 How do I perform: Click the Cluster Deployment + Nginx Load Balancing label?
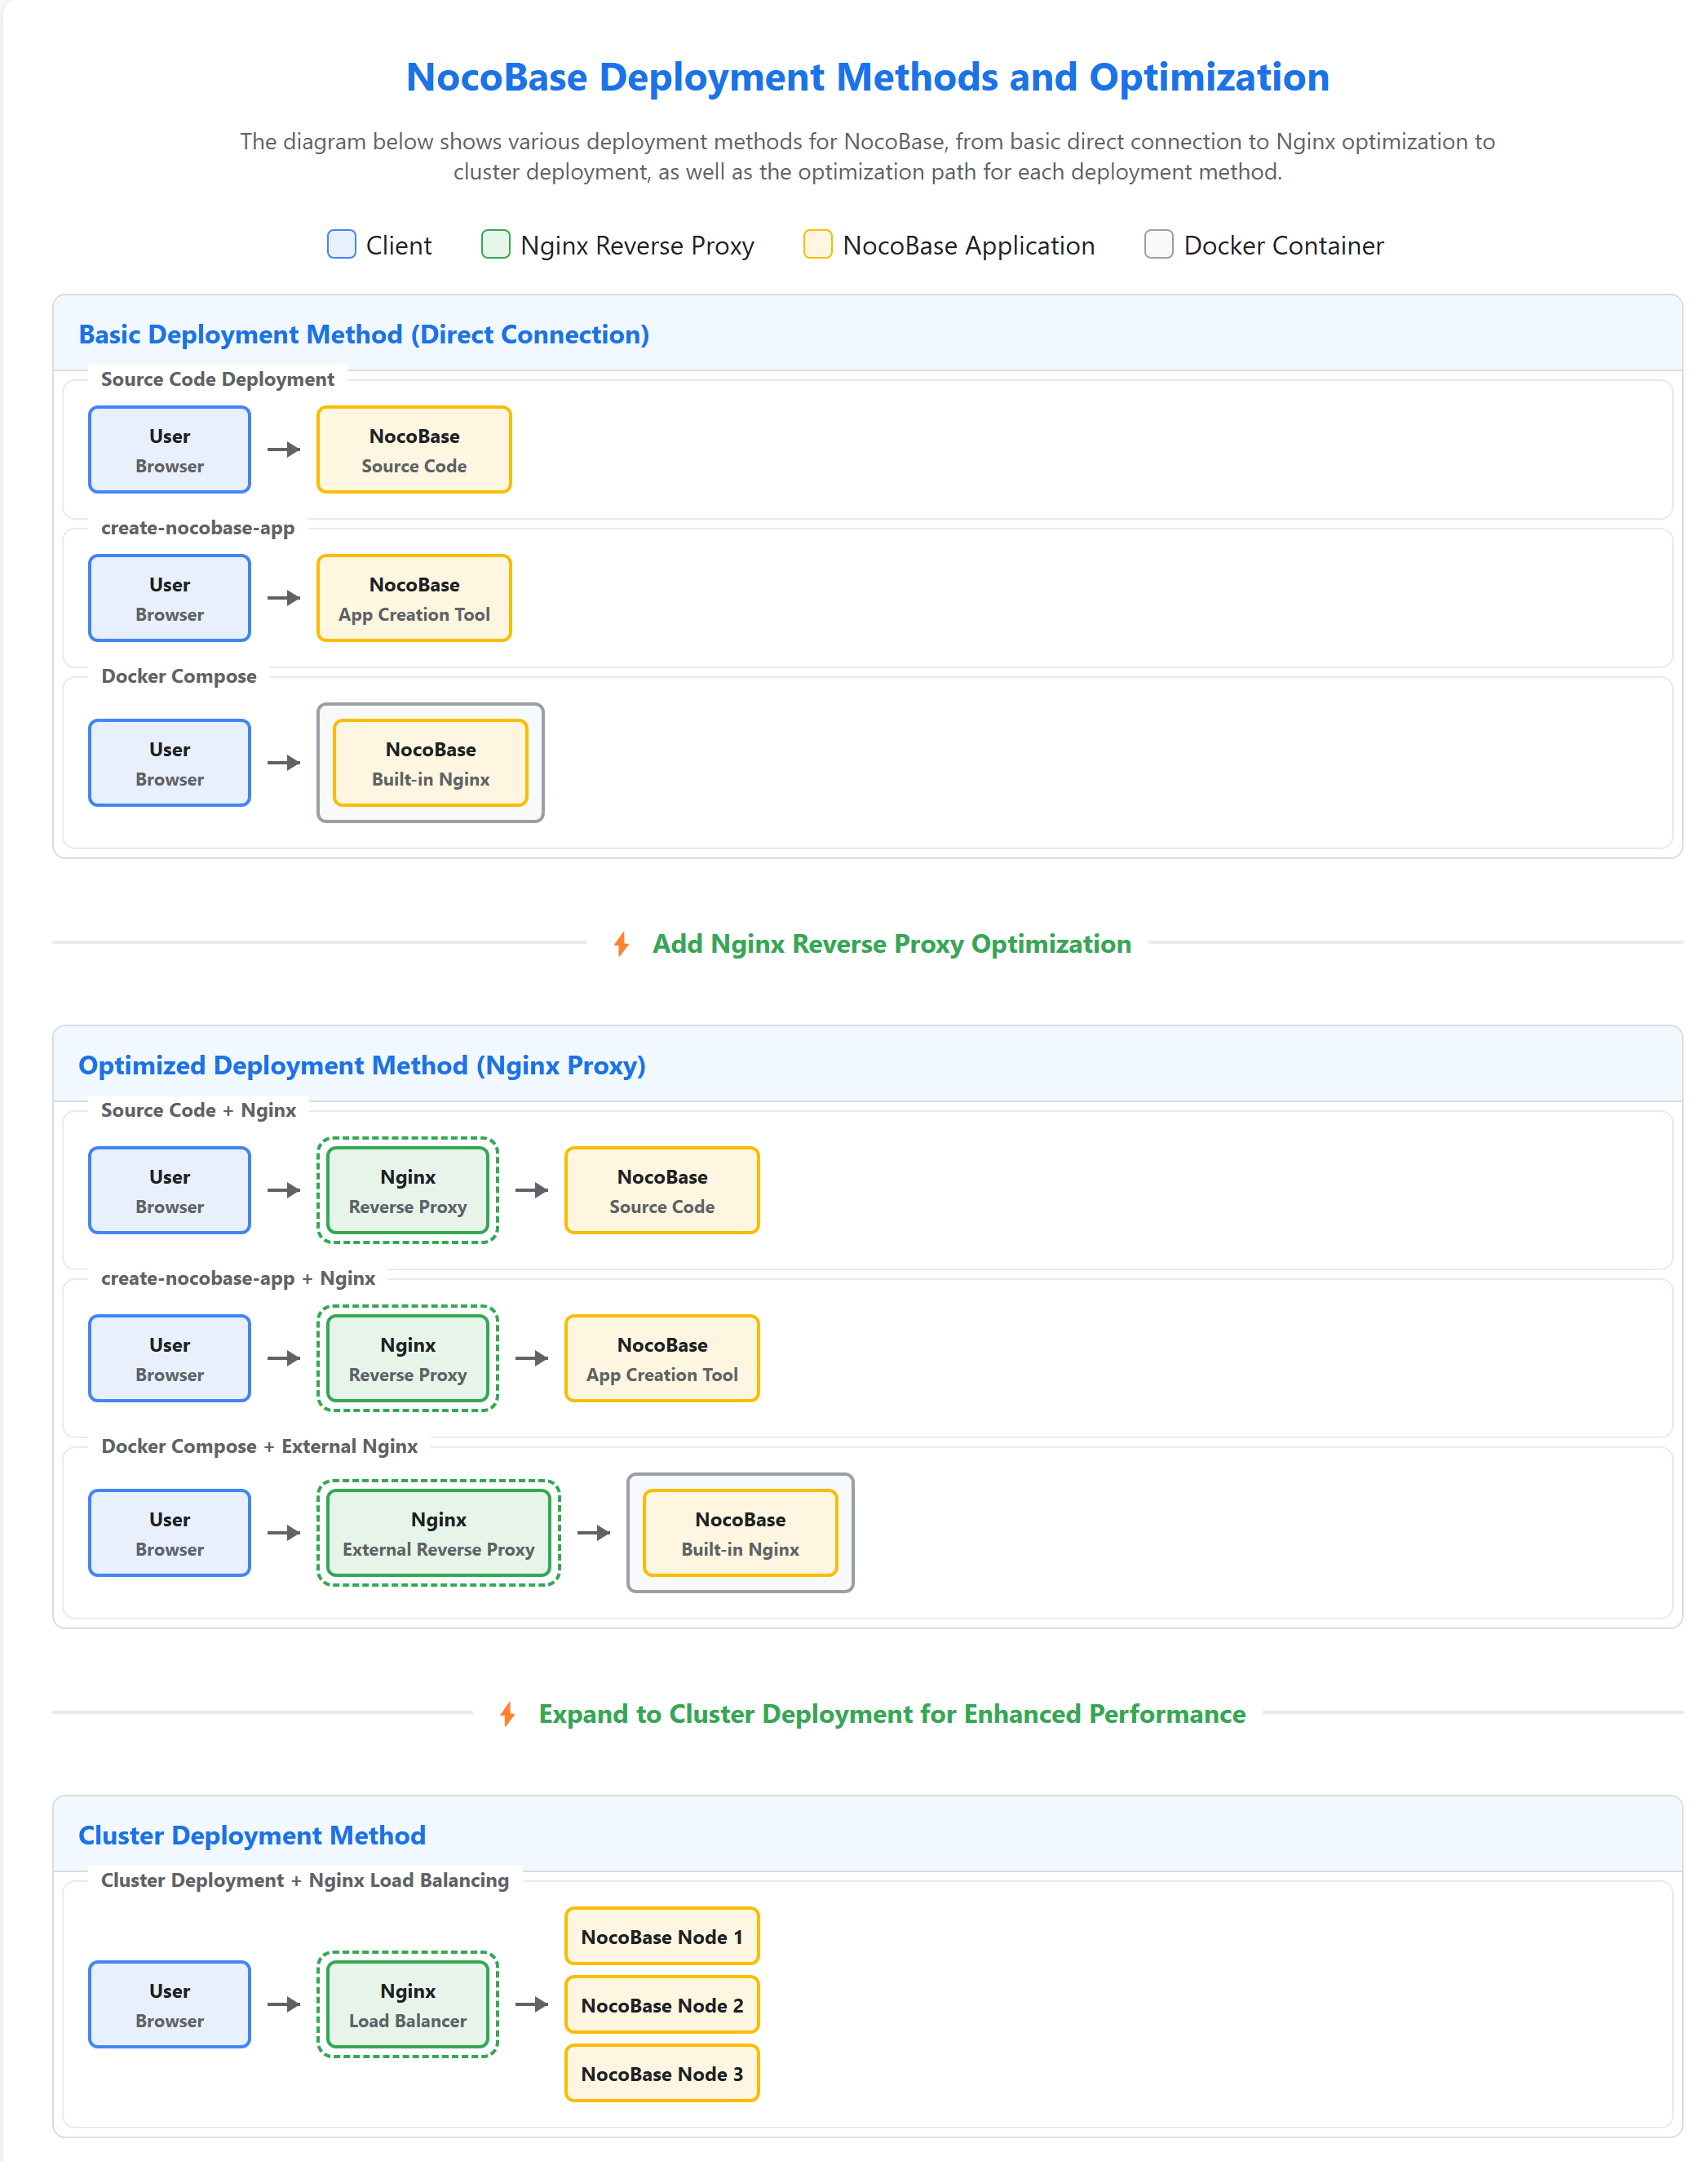coord(305,1880)
